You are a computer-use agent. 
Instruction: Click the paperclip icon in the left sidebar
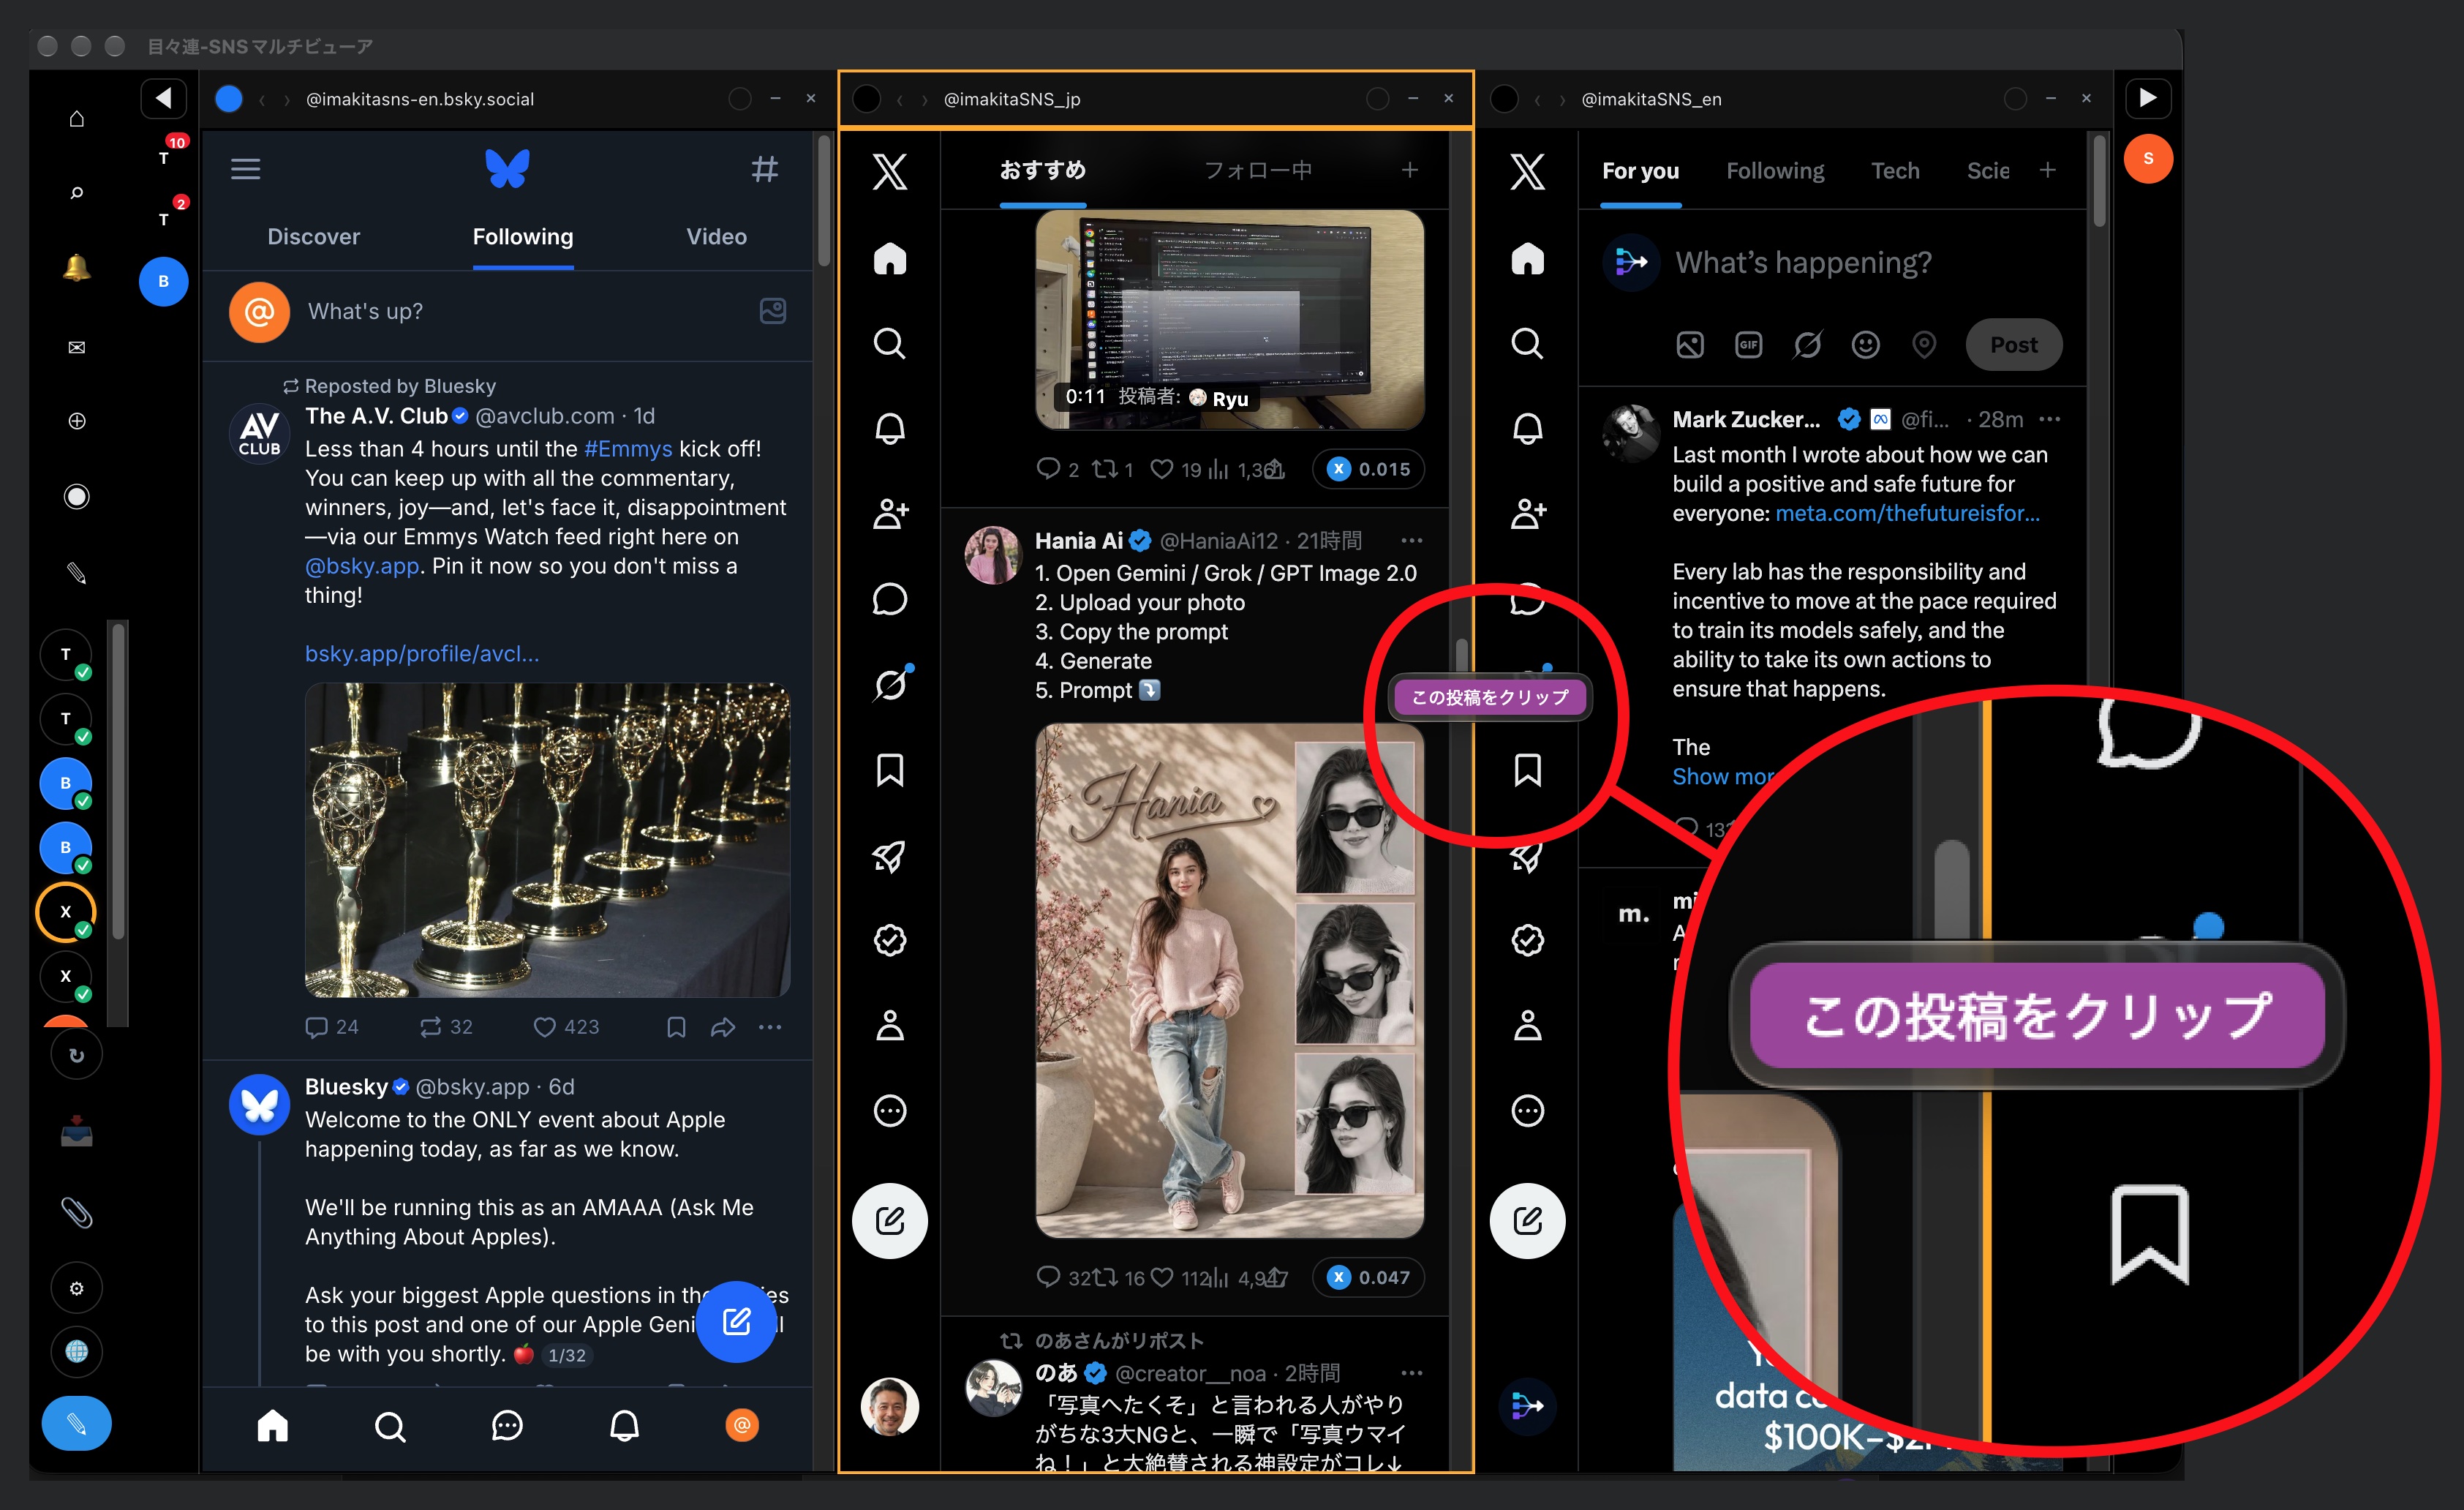point(77,1212)
